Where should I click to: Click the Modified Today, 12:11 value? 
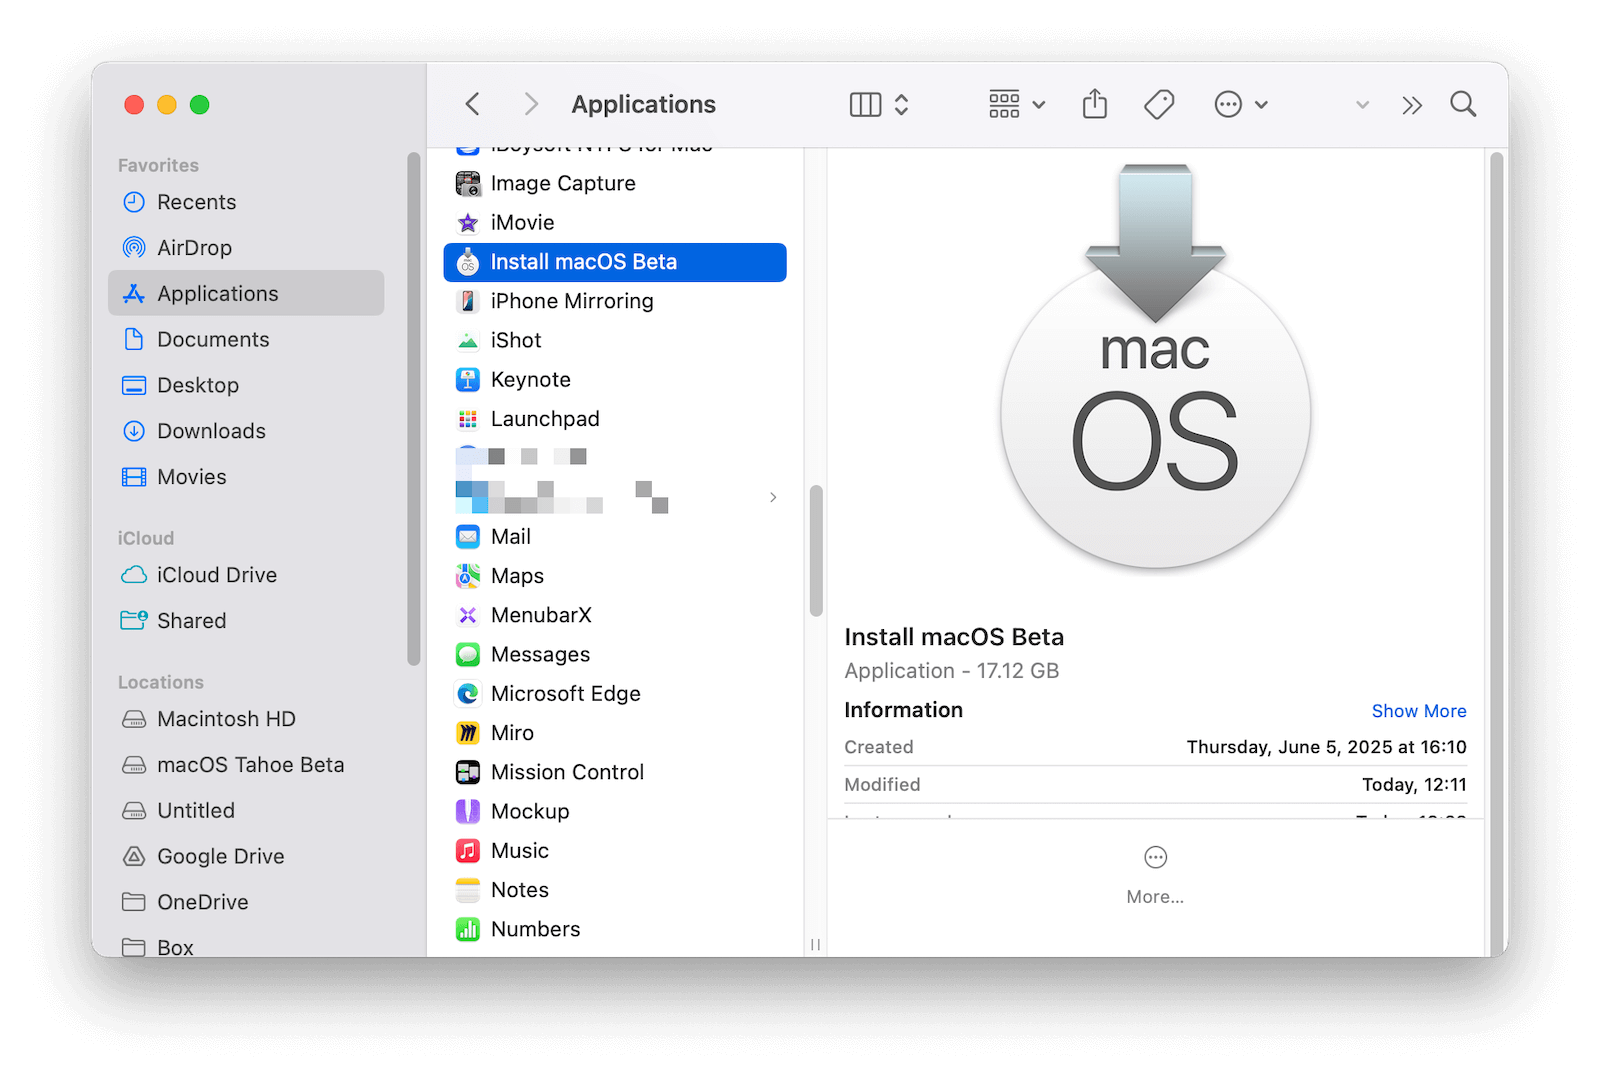[1414, 785]
